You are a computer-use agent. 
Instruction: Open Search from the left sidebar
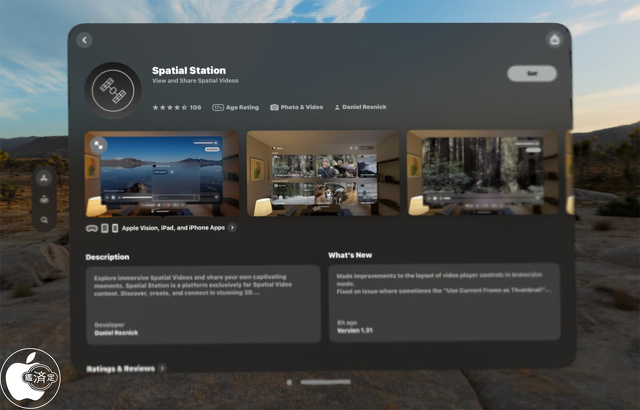[x=45, y=217]
